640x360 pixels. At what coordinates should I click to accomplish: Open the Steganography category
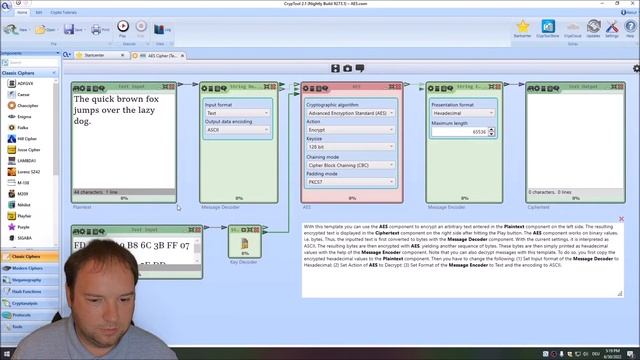pos(30,280)
